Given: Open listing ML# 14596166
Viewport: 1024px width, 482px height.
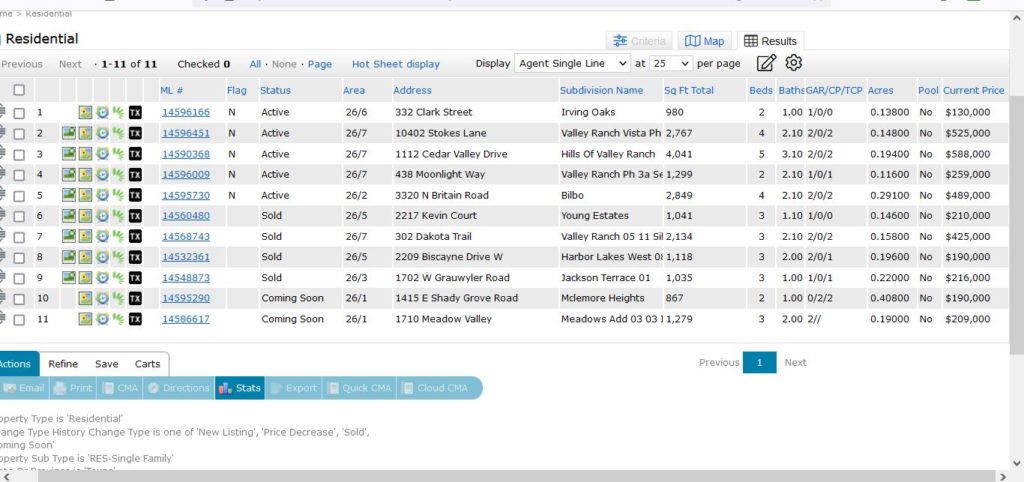Looking at the screenshot, I should pyautogui.click(x=186, y=112).
